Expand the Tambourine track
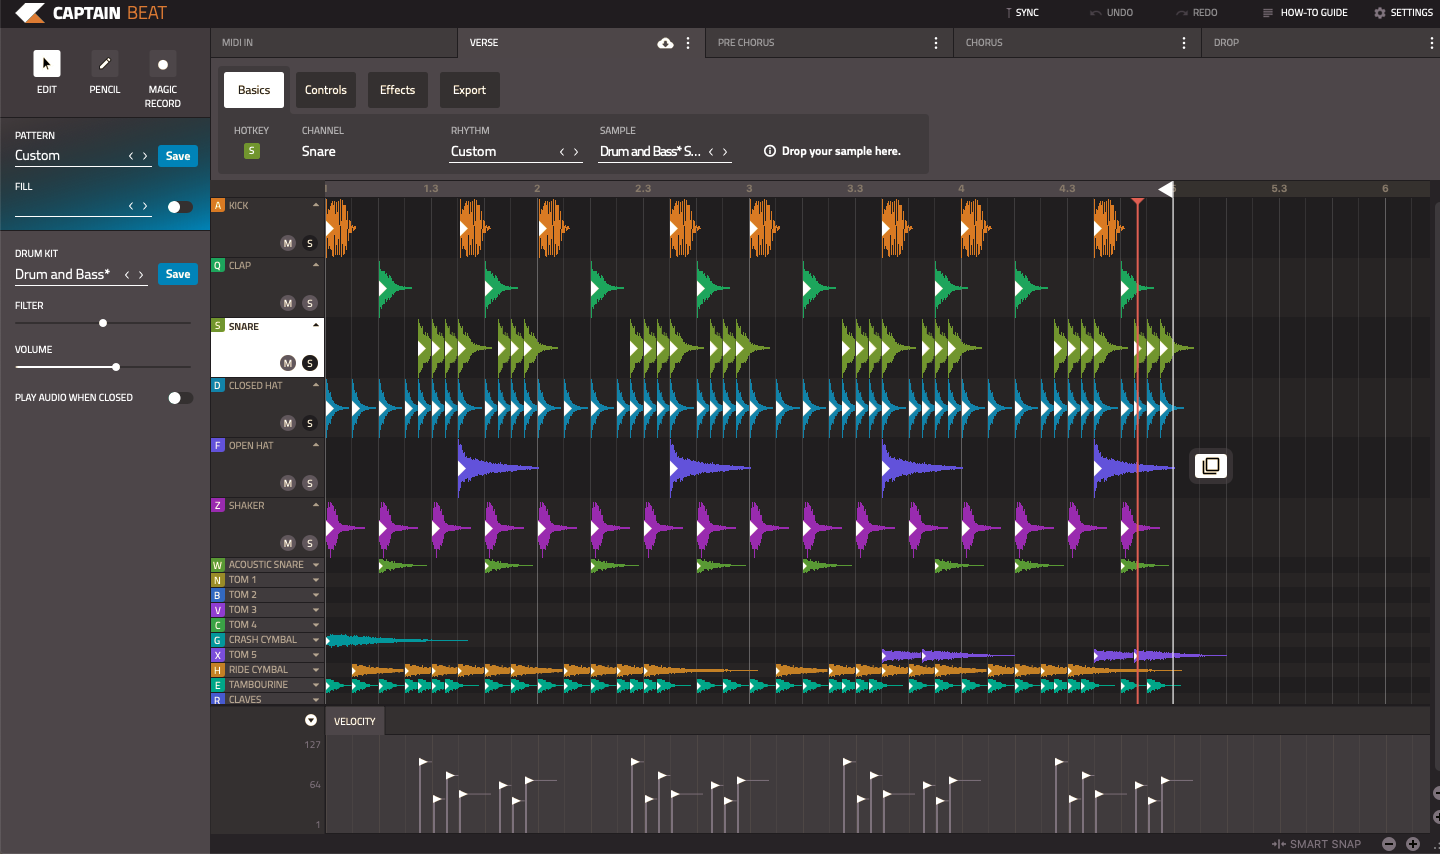Screen dimensions: 1440x854 pyautogui.click(x=316, y=685)
